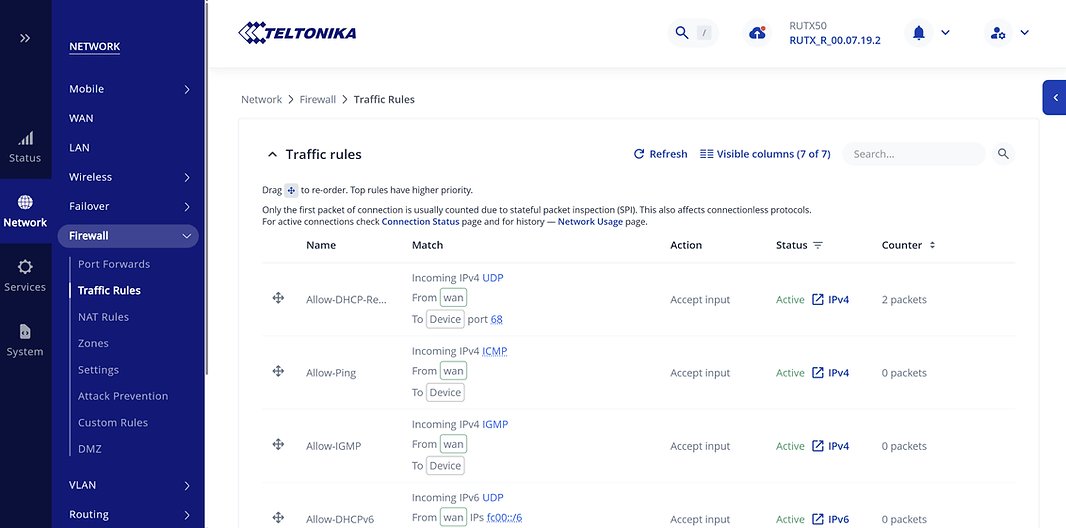Open the user settings icon
This screenshot has width=1066, height=528.
(997, 33)
